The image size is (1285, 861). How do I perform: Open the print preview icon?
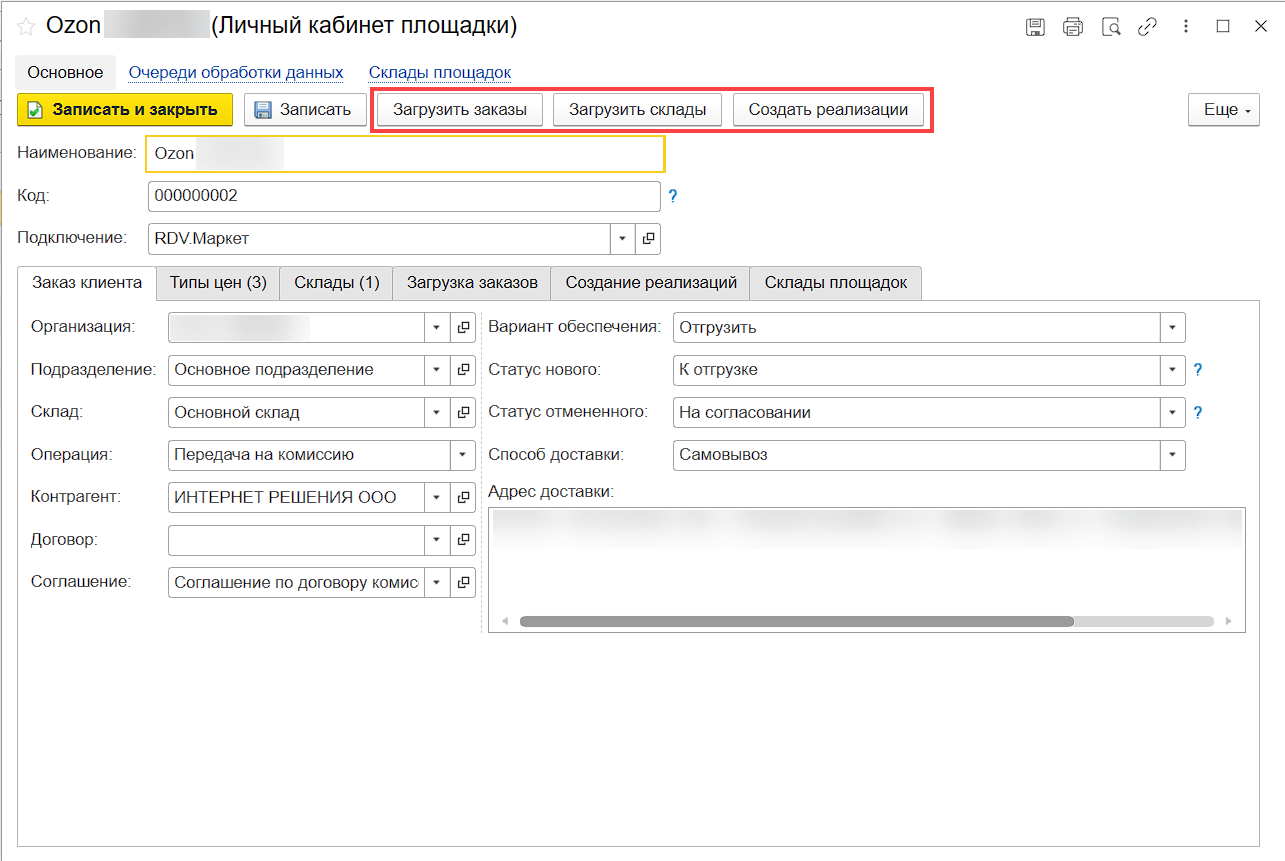coord(1111,27)
